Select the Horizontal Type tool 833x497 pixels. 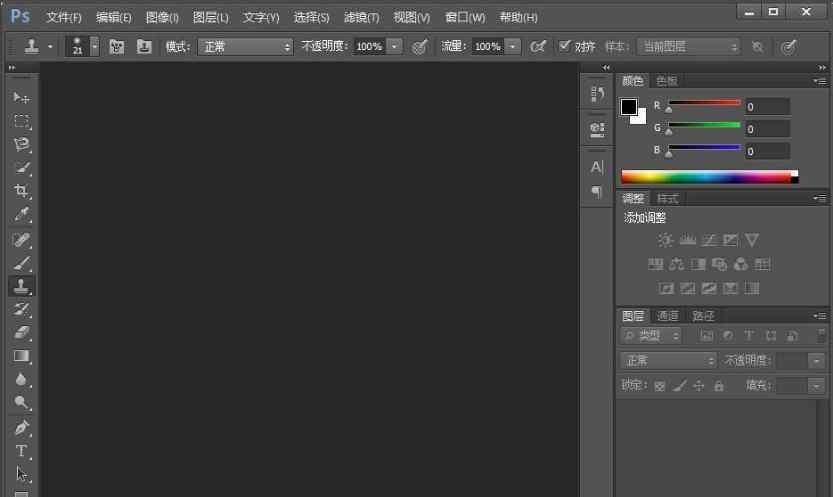(21, 451)
